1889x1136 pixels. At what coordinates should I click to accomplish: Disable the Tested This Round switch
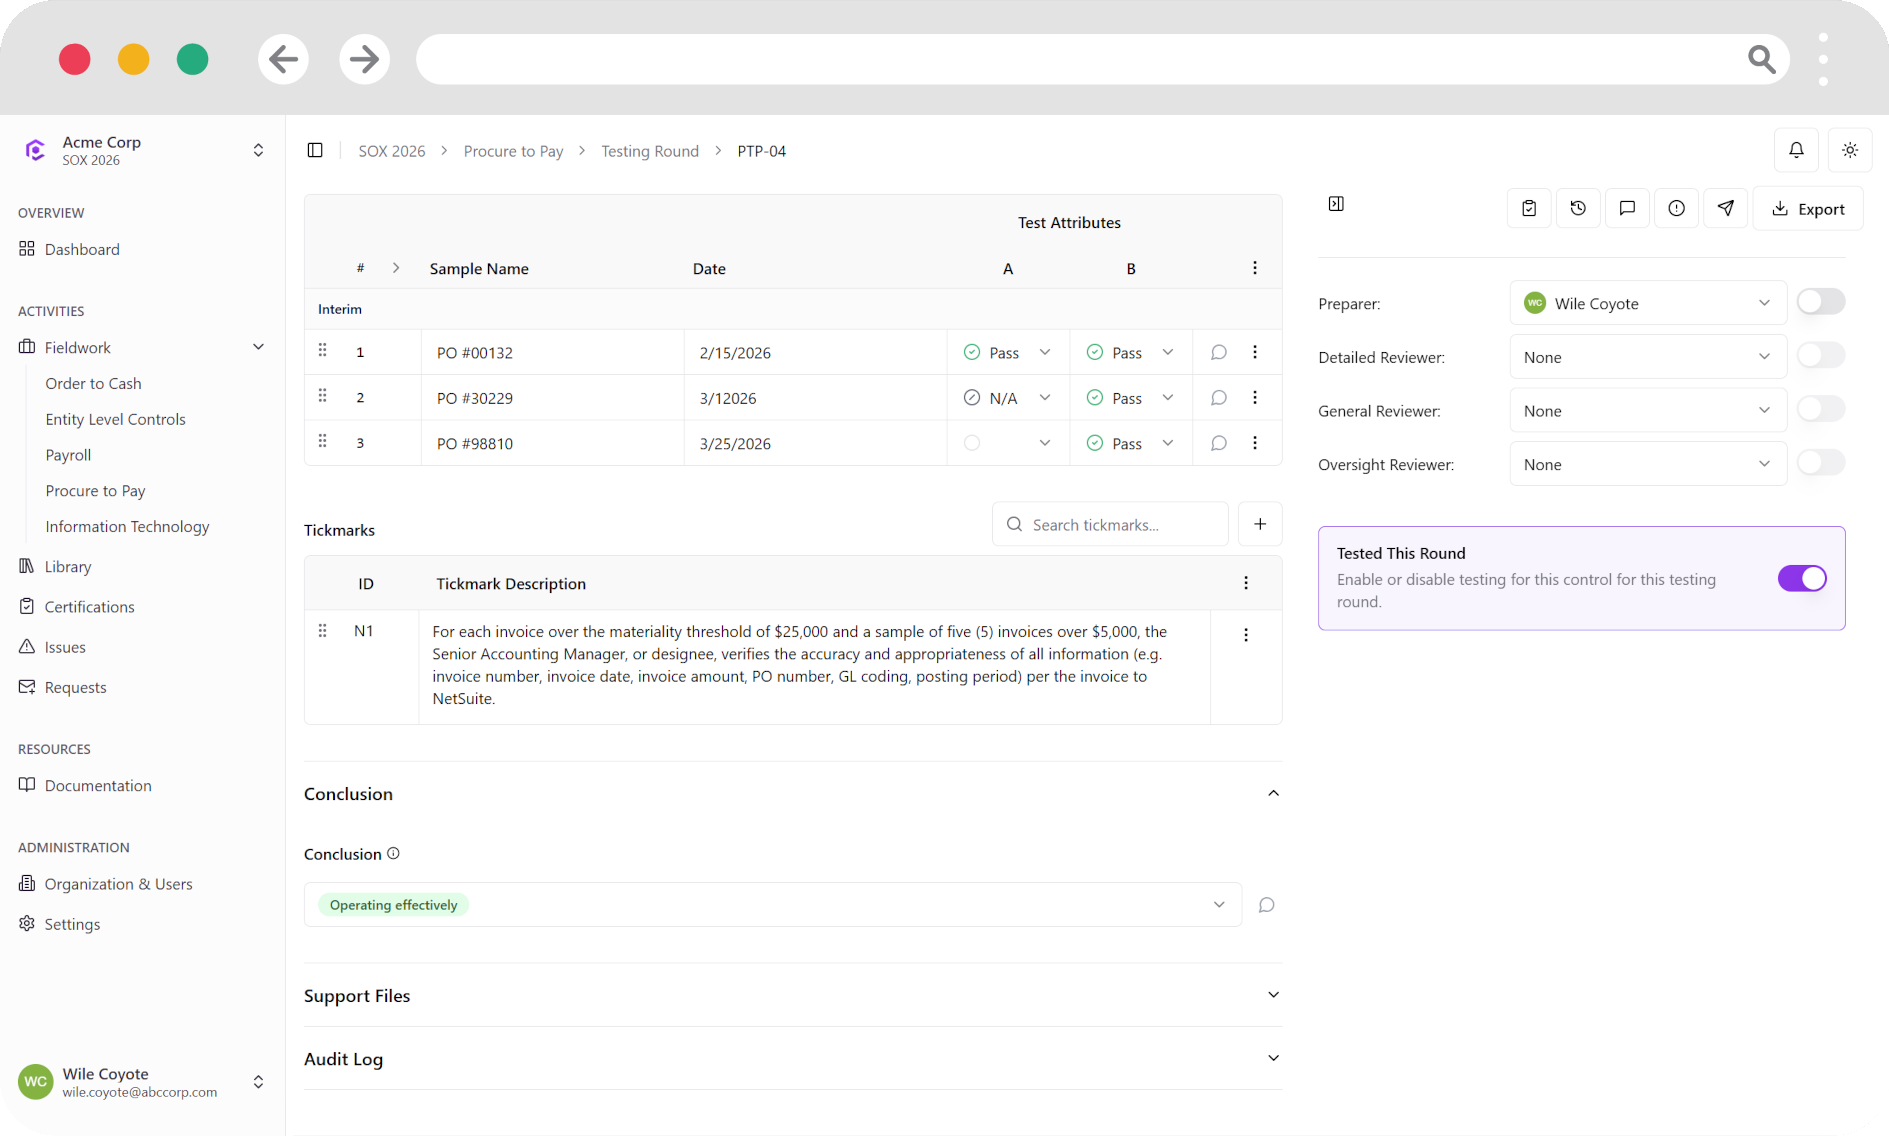pos(1802,578)
